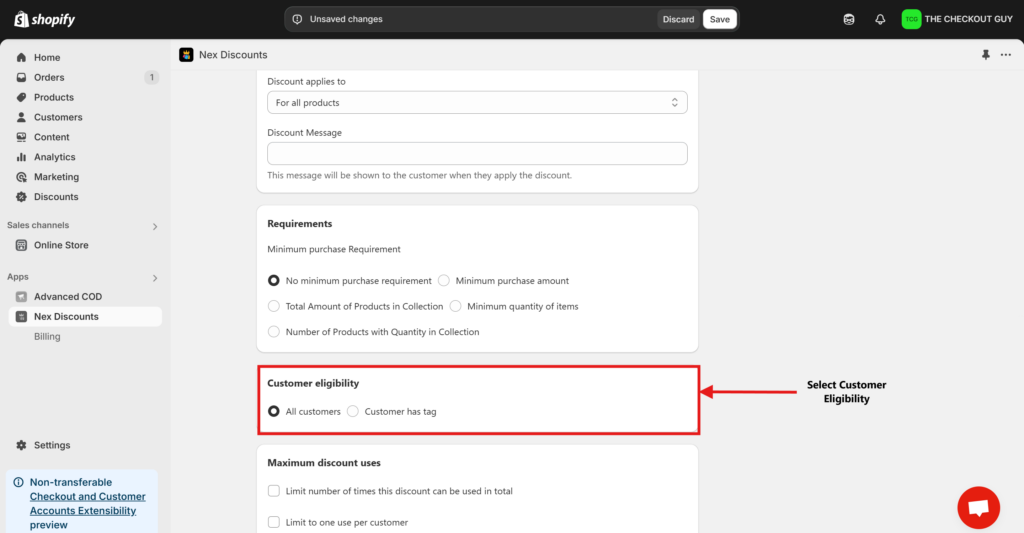Pin the Nex Discounts app
1024x533 pixels.
pyautogui.click(x=985, y=55)
